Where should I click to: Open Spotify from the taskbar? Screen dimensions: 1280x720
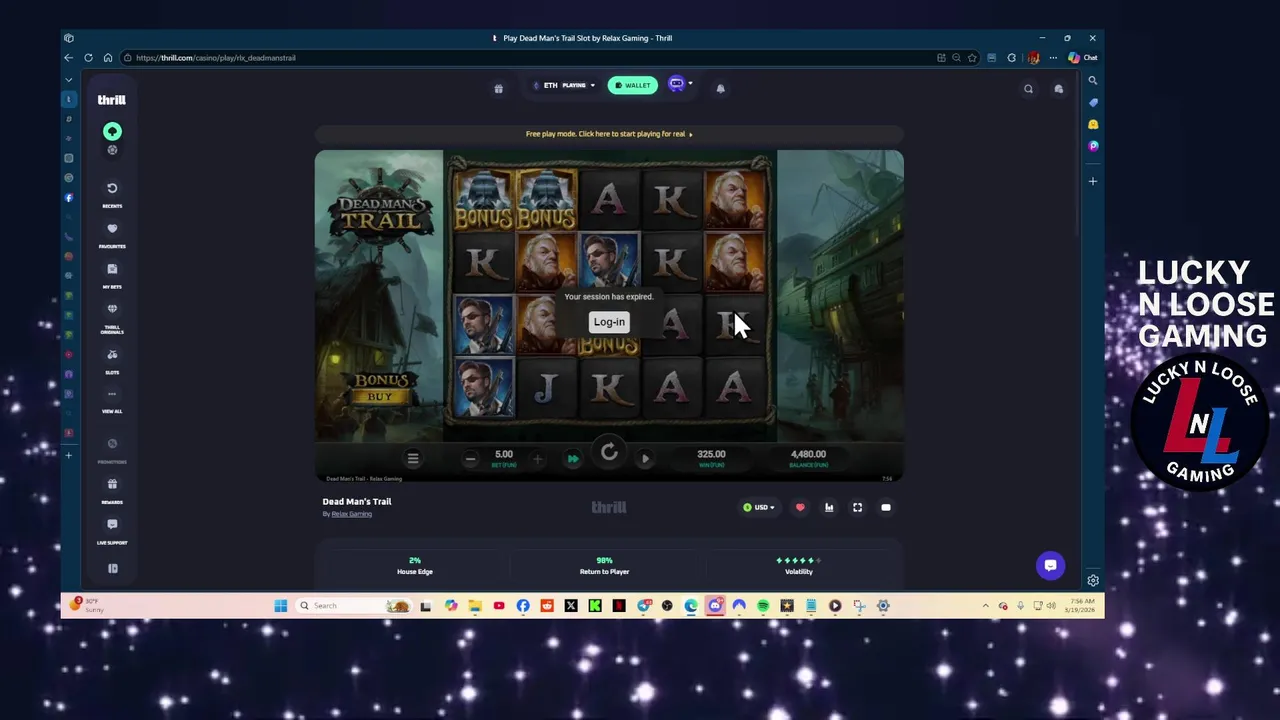click(x=763, y=606)
